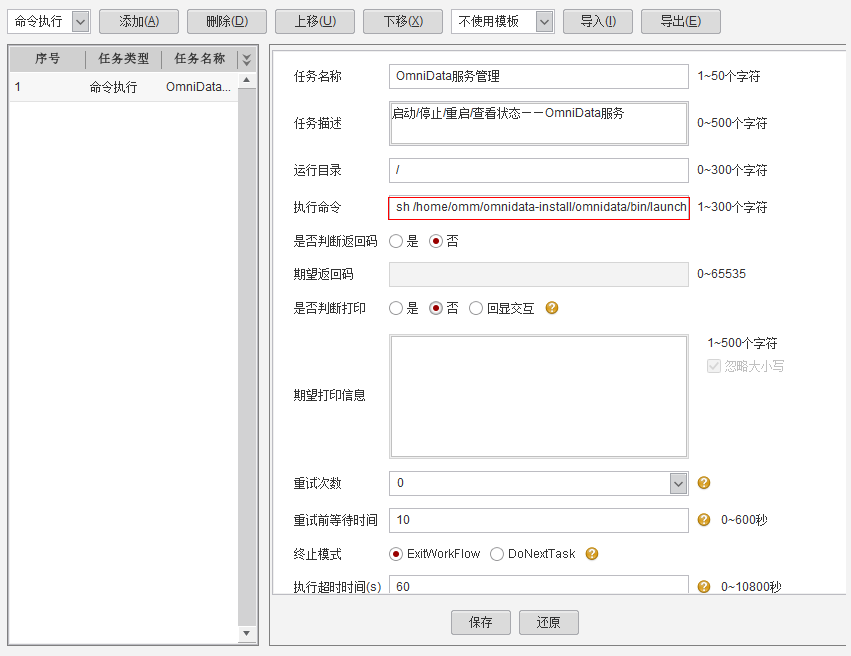
Task: Focus the 执行命令 input field
Action: pyautogui.click(x=539, y=207)
